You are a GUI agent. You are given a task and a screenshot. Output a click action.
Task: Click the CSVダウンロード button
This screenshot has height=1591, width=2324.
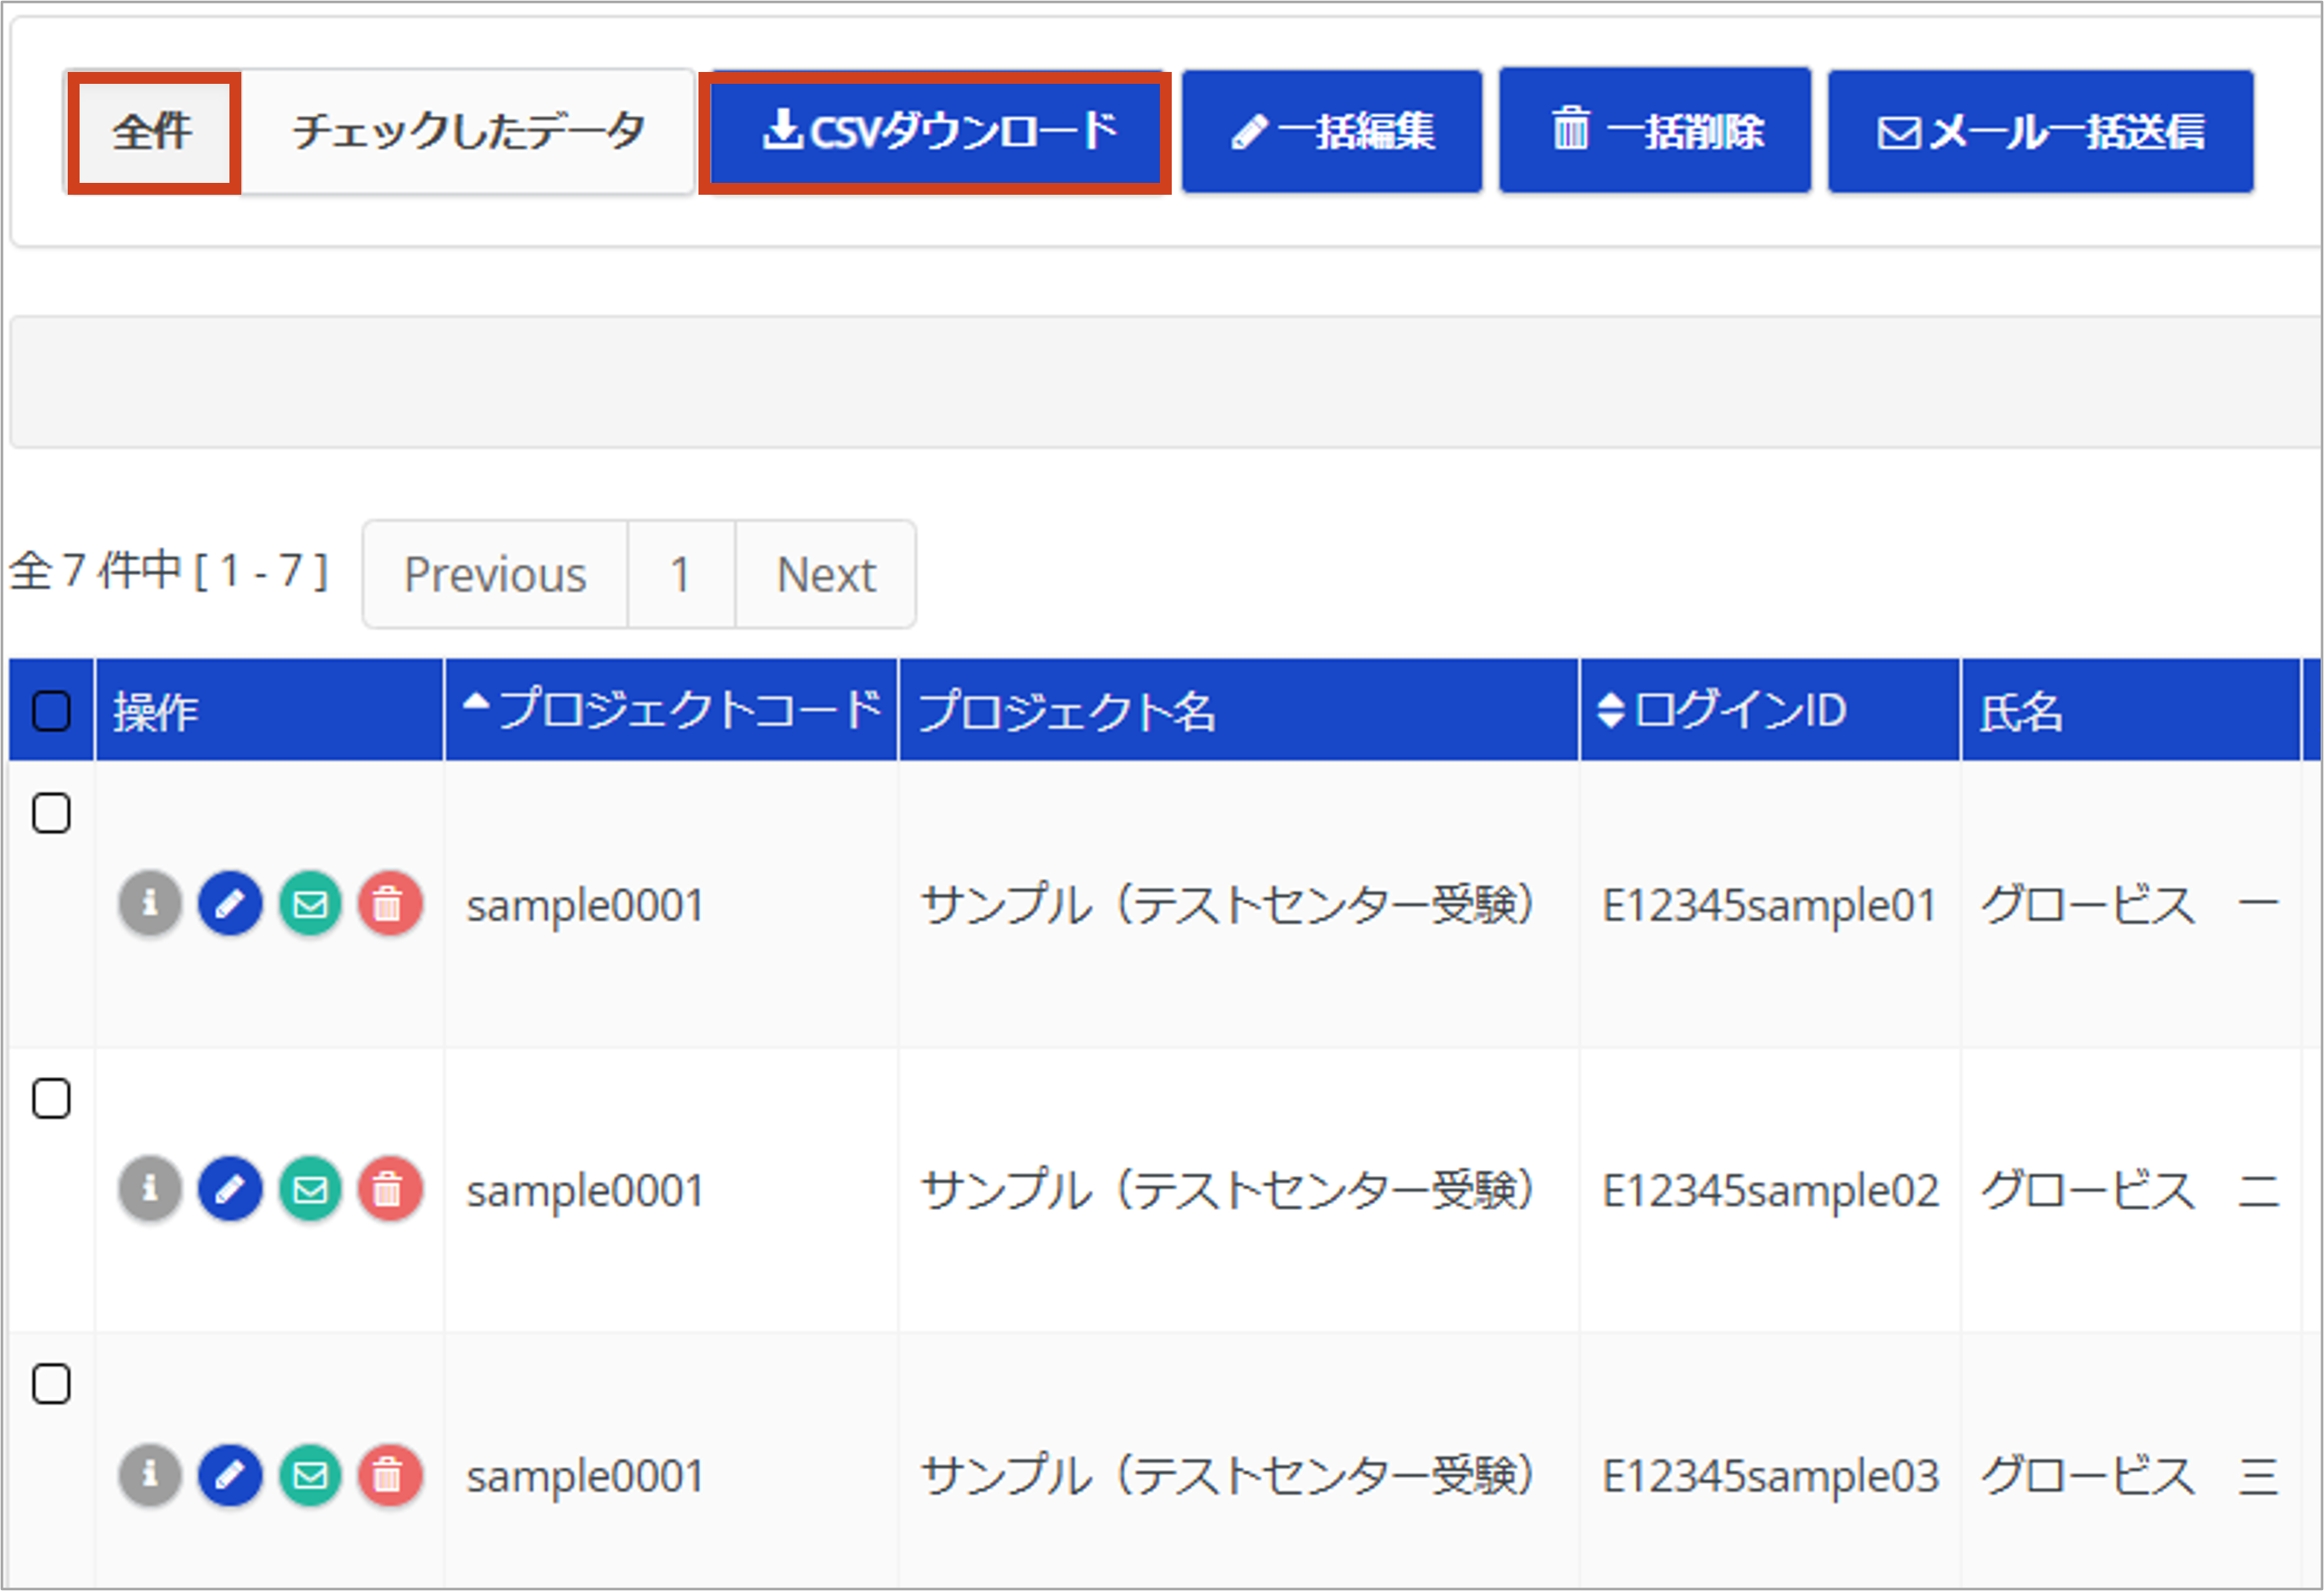[x=935, y=131]
